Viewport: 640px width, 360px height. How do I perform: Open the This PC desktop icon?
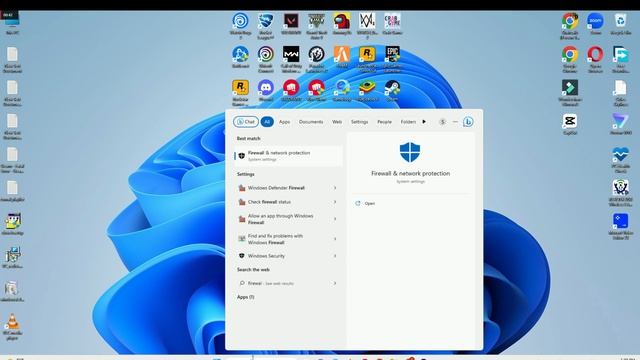click(x=11, y=21)
